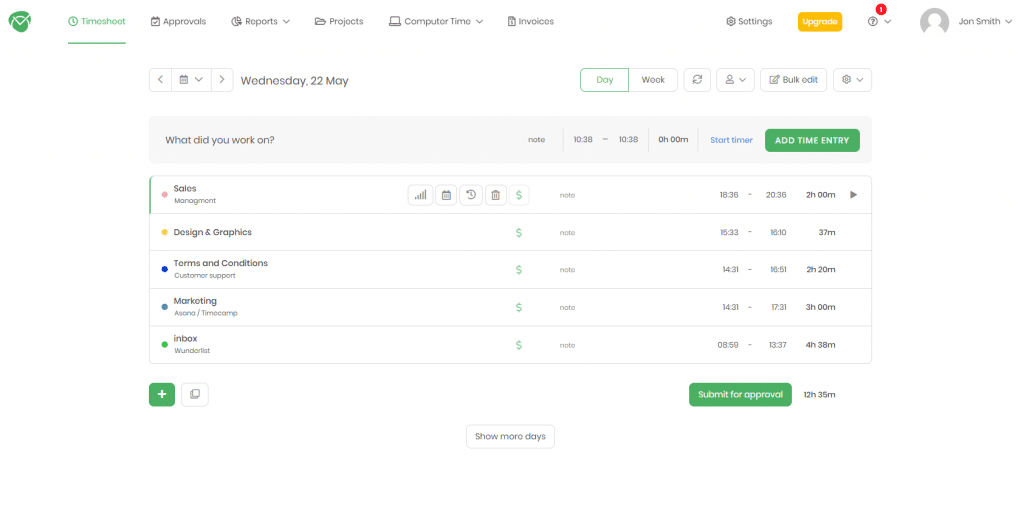Viewport: 1024px width, 511px height.
Task: Click the signal bars icon in Sales row
Action: (x=421, y=195)
